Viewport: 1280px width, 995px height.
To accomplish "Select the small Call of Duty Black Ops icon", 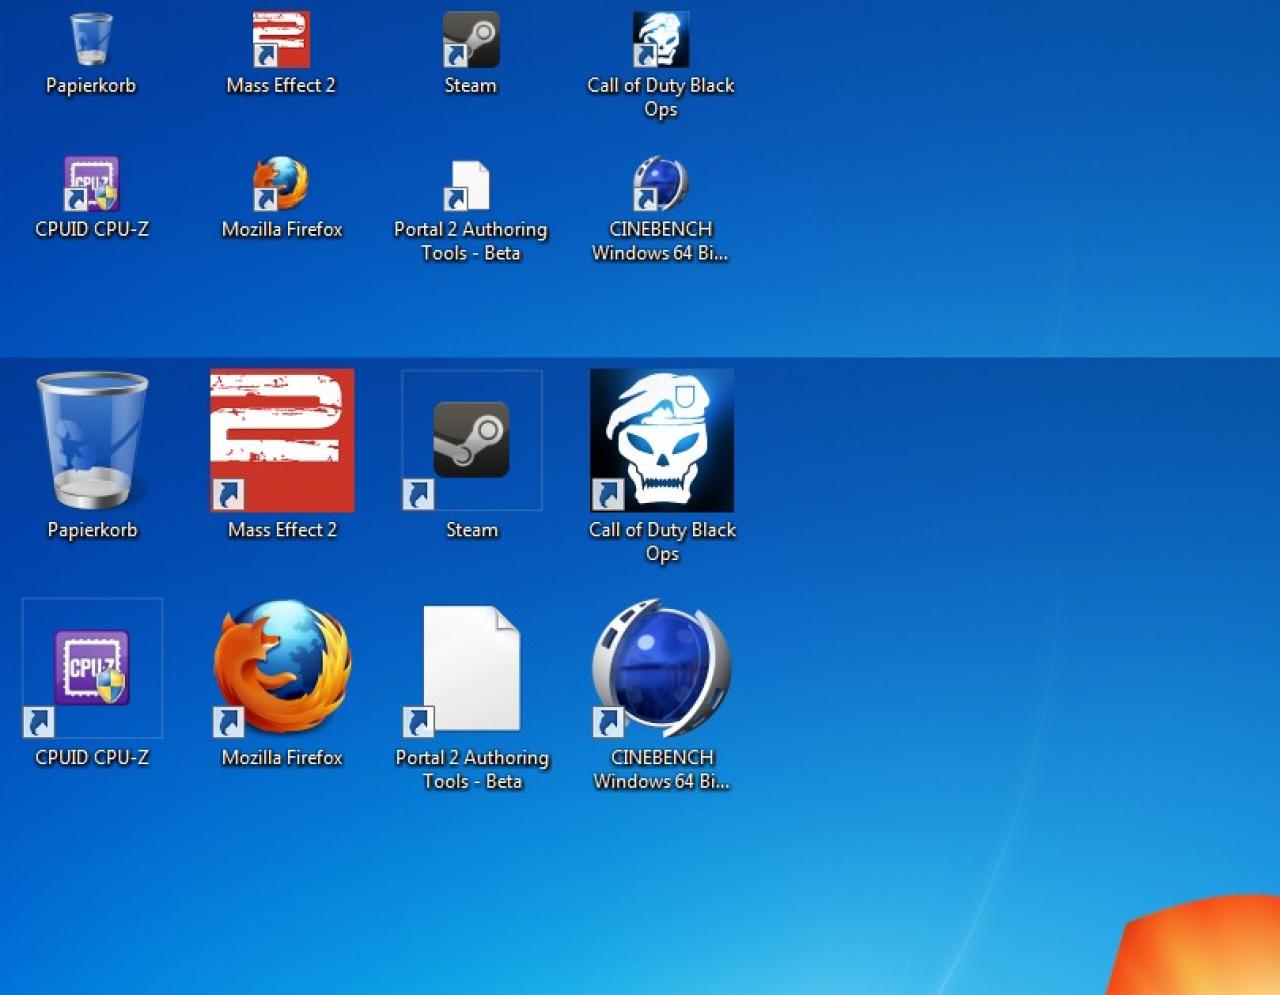I will [661, 40].
